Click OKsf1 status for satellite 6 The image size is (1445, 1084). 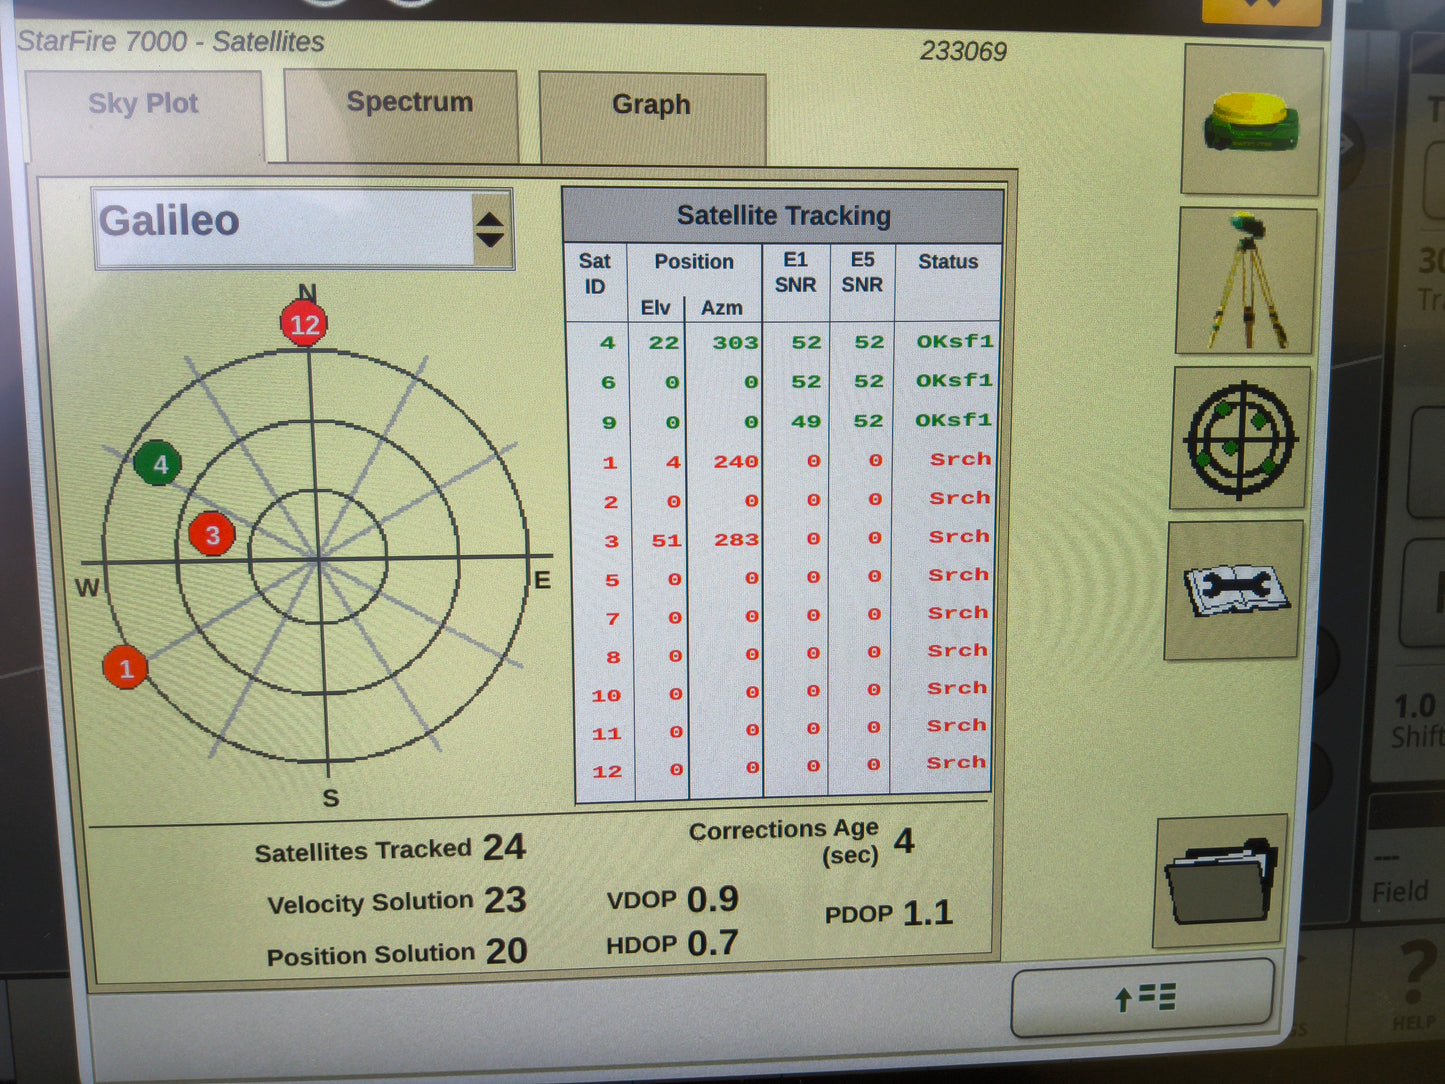[955, 381]
